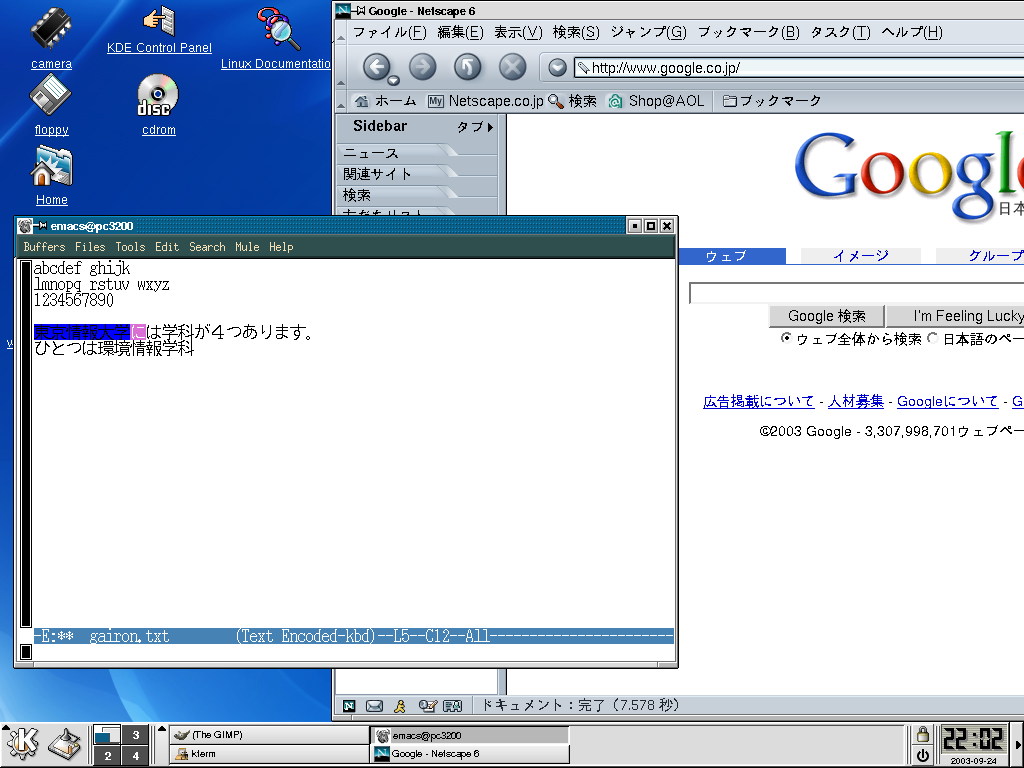Select Google's ウェブ tab
The image size is (1024, 768).
click(x=732, y=256)
